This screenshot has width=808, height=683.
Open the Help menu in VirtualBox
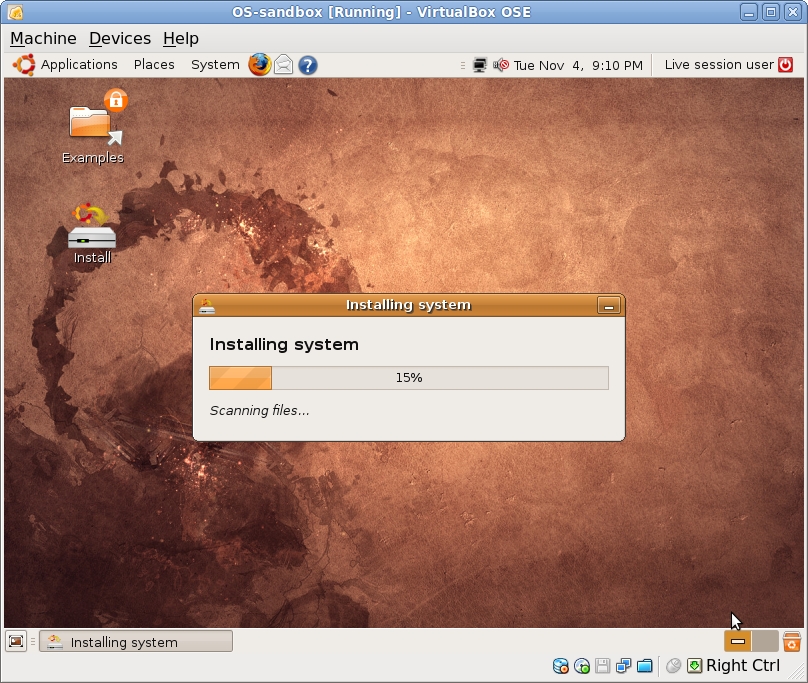(x=181, y=39)
